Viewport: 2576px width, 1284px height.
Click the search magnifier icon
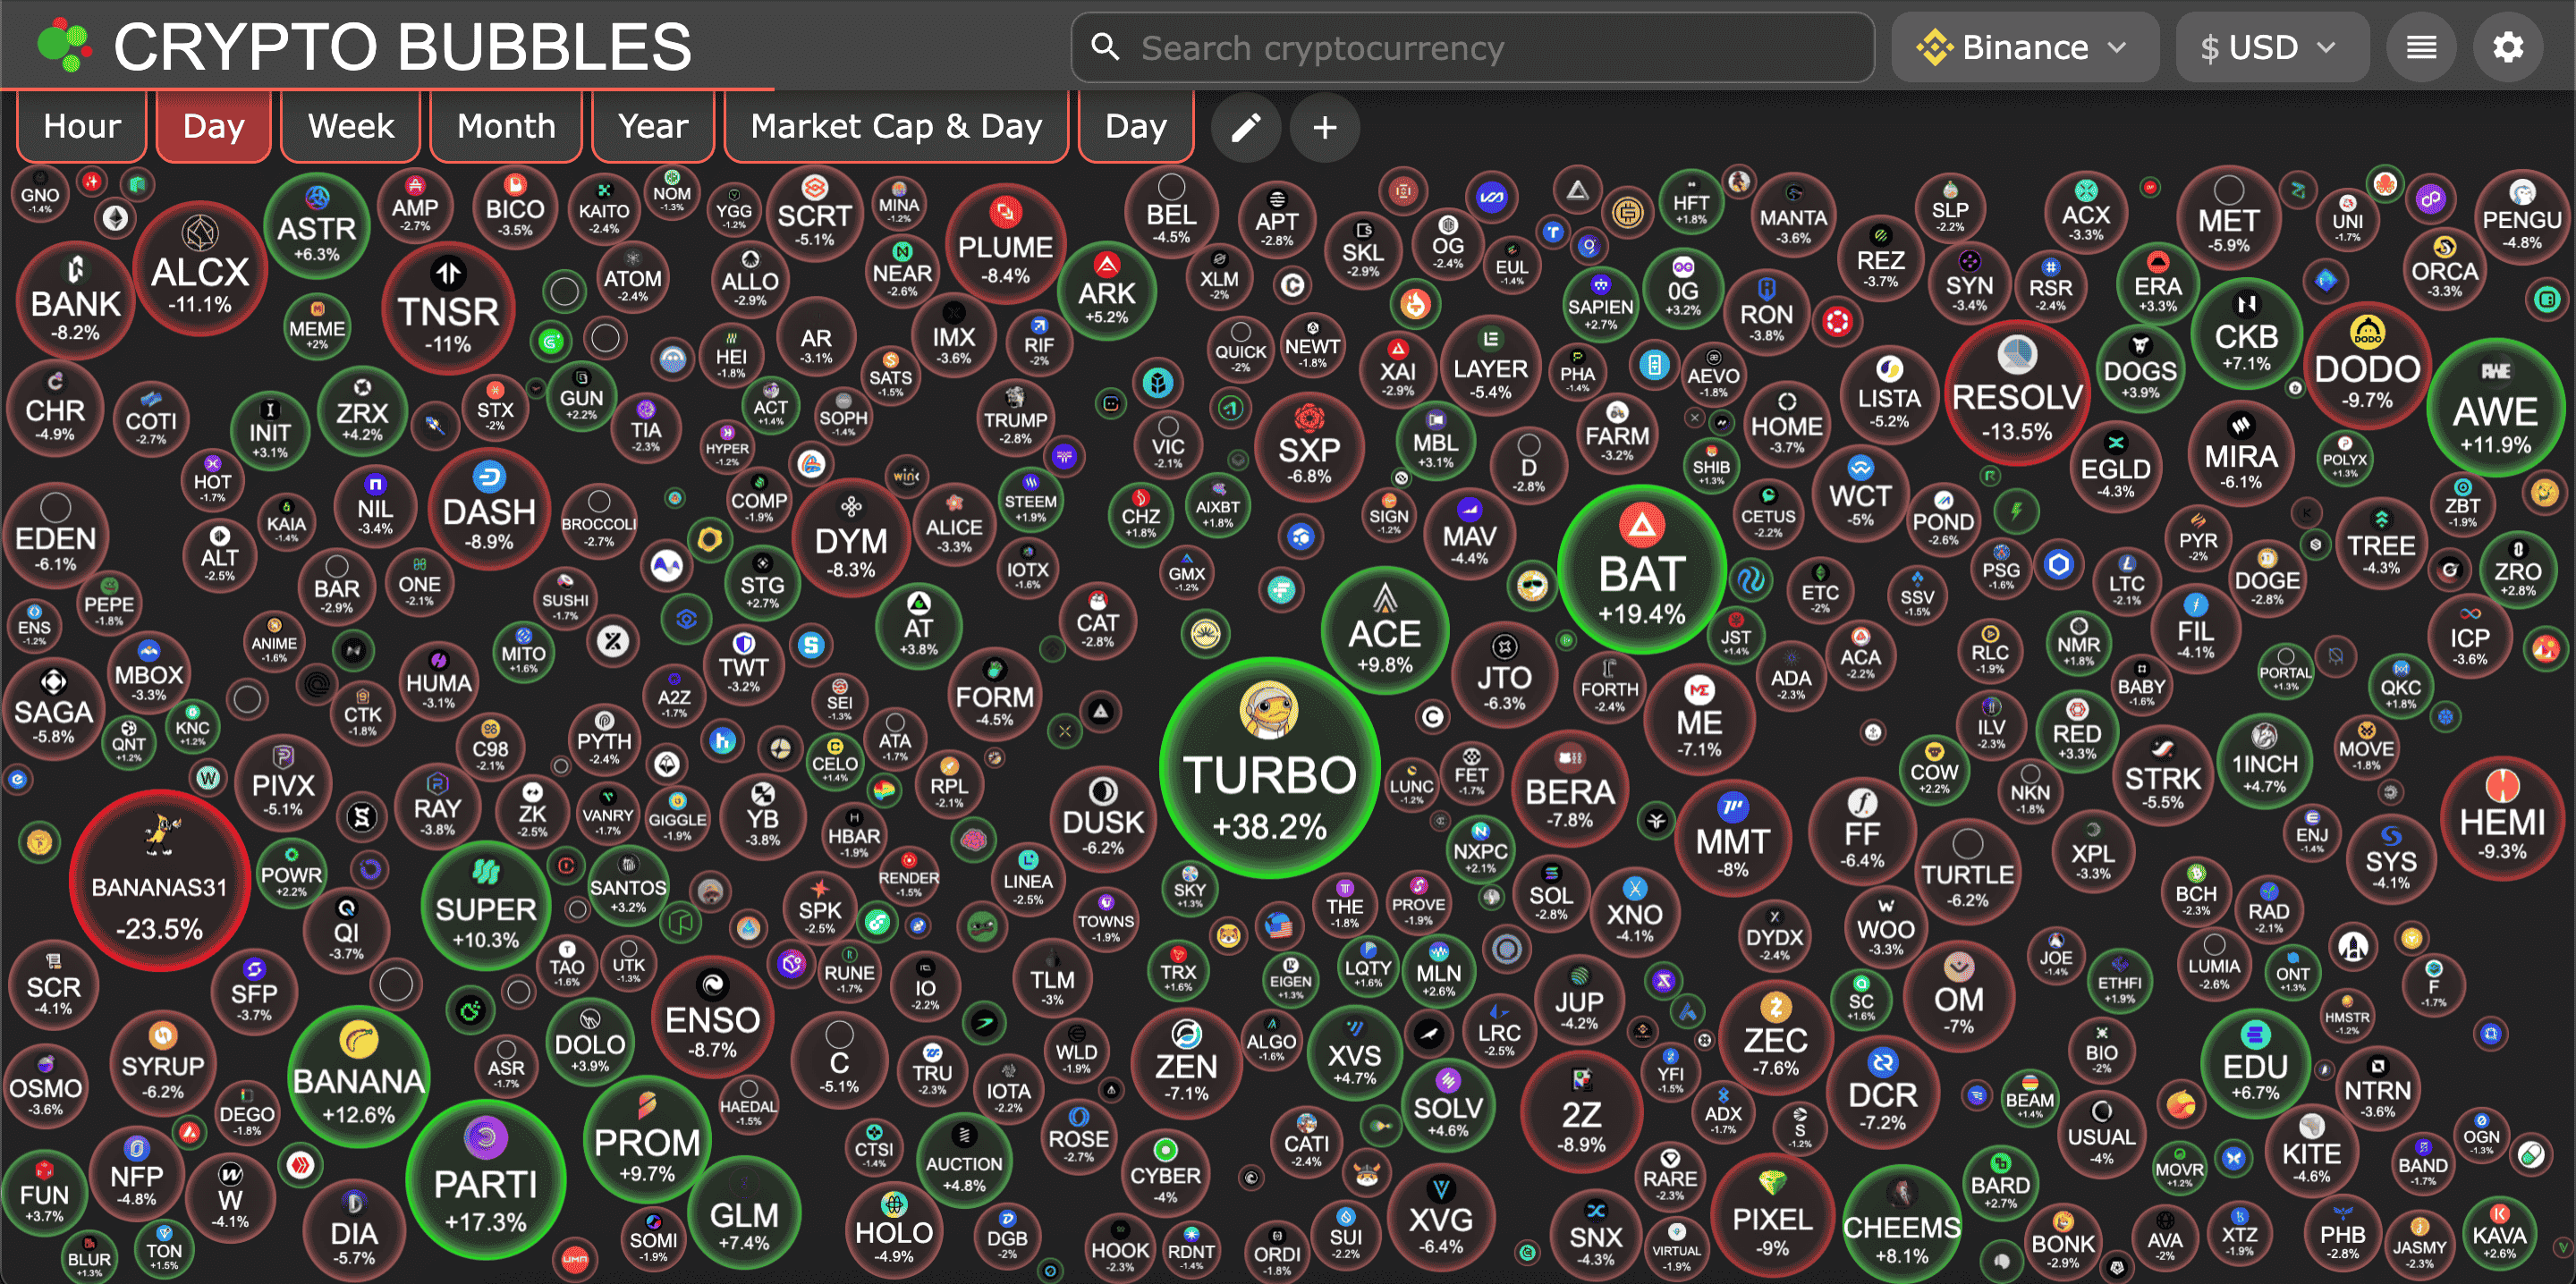(1104, 47)
